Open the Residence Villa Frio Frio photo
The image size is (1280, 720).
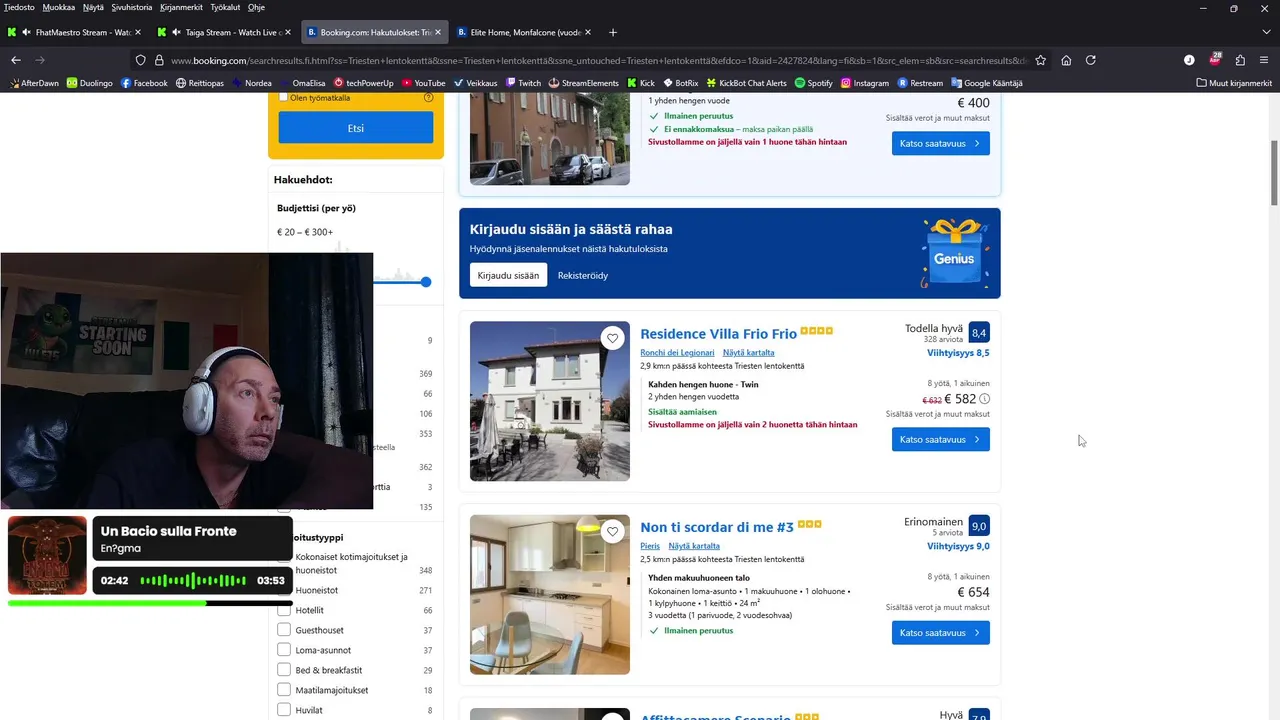click(550, 401)
